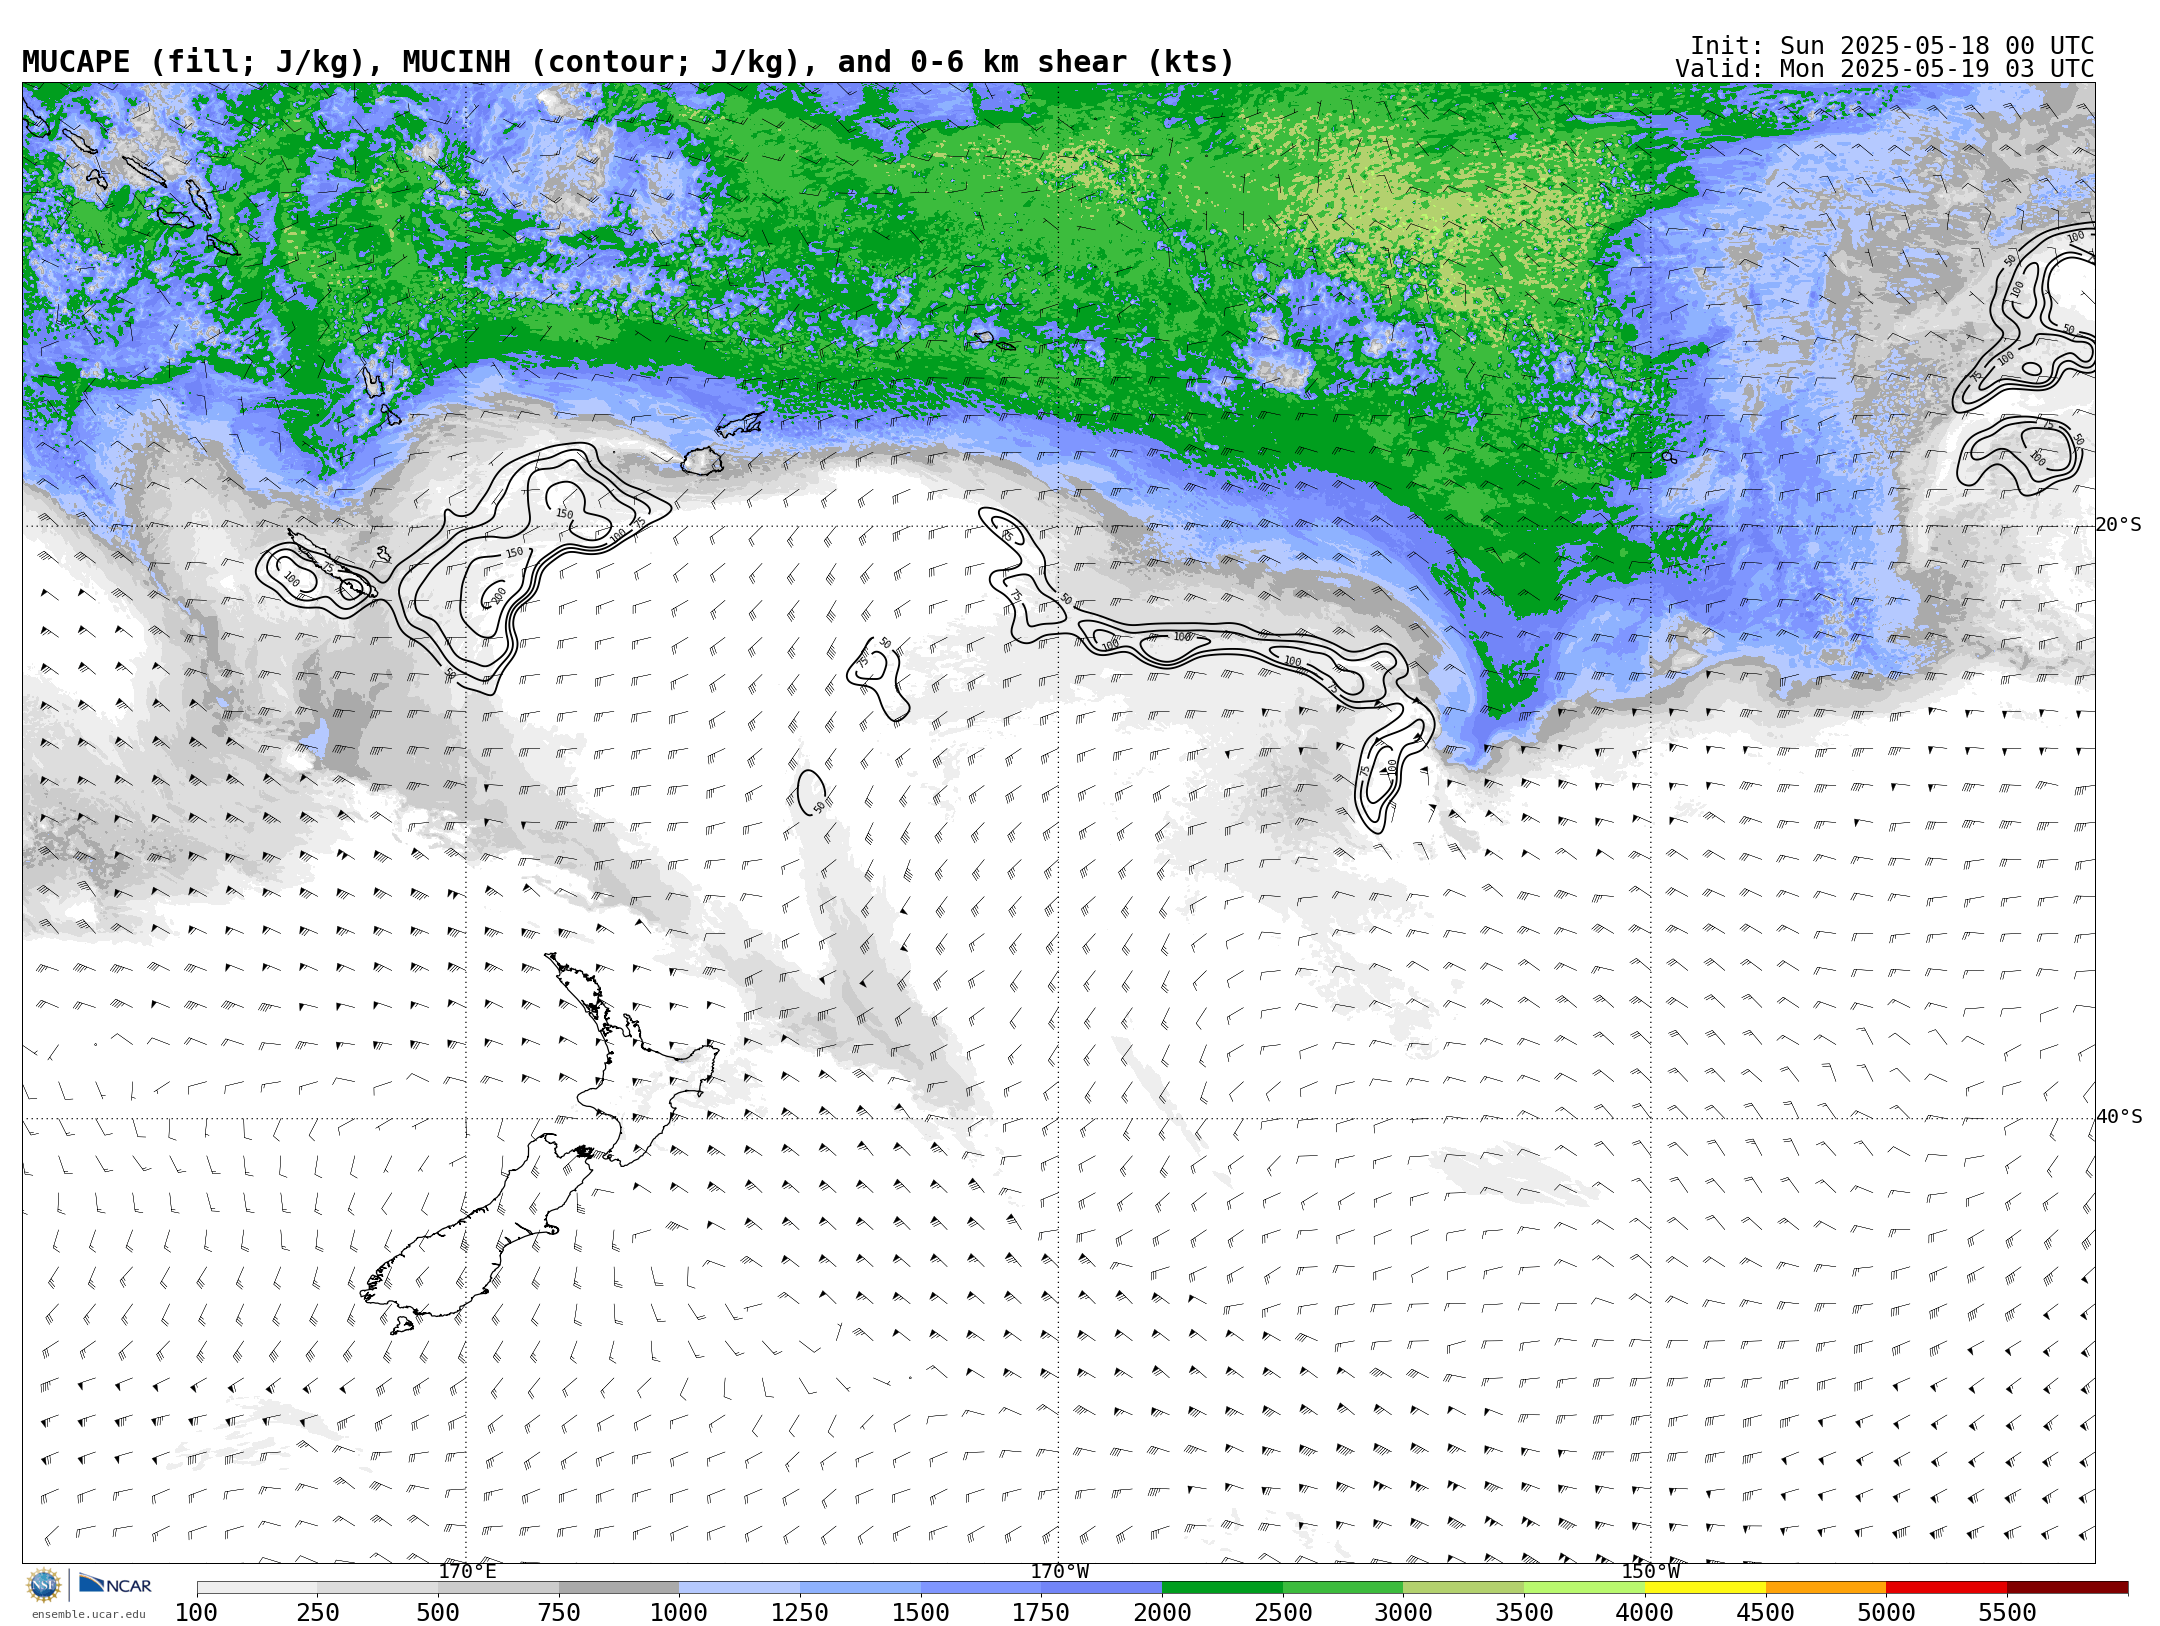Click the colorbar tick label 1000
This screenshot has height=1626, width=2160.
(679, 1612)
